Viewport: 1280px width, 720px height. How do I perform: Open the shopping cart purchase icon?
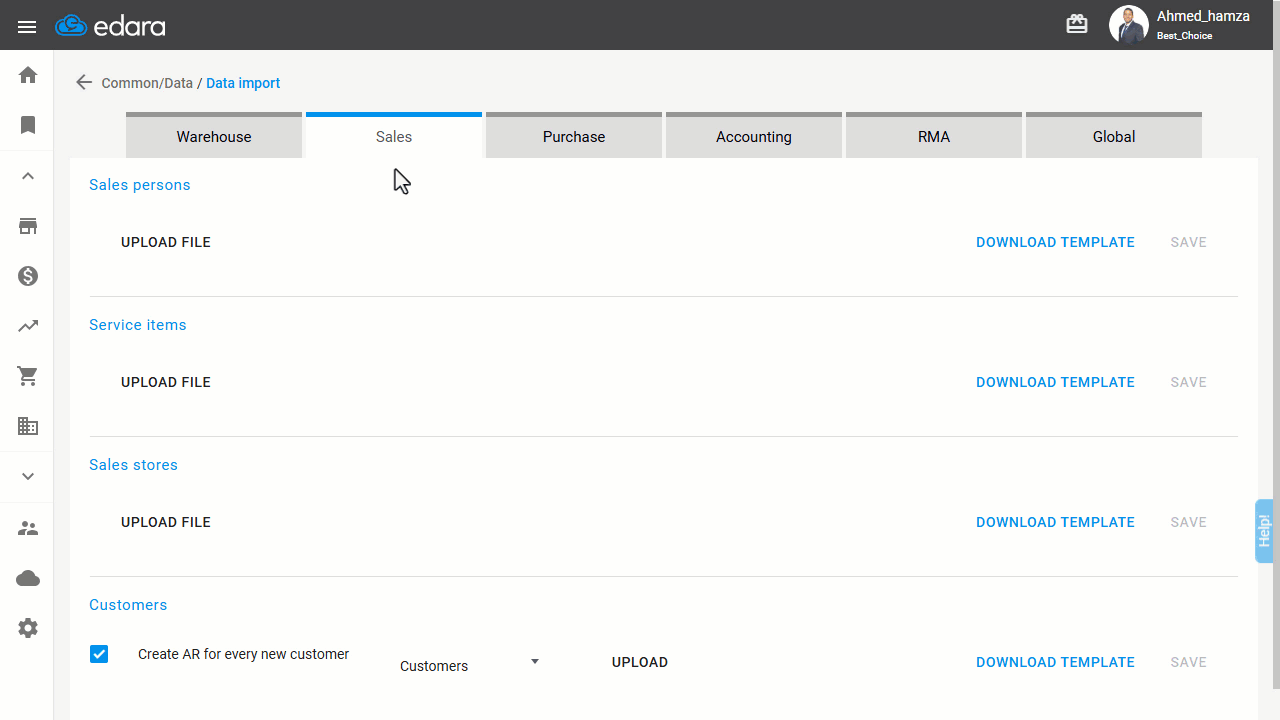28,376
